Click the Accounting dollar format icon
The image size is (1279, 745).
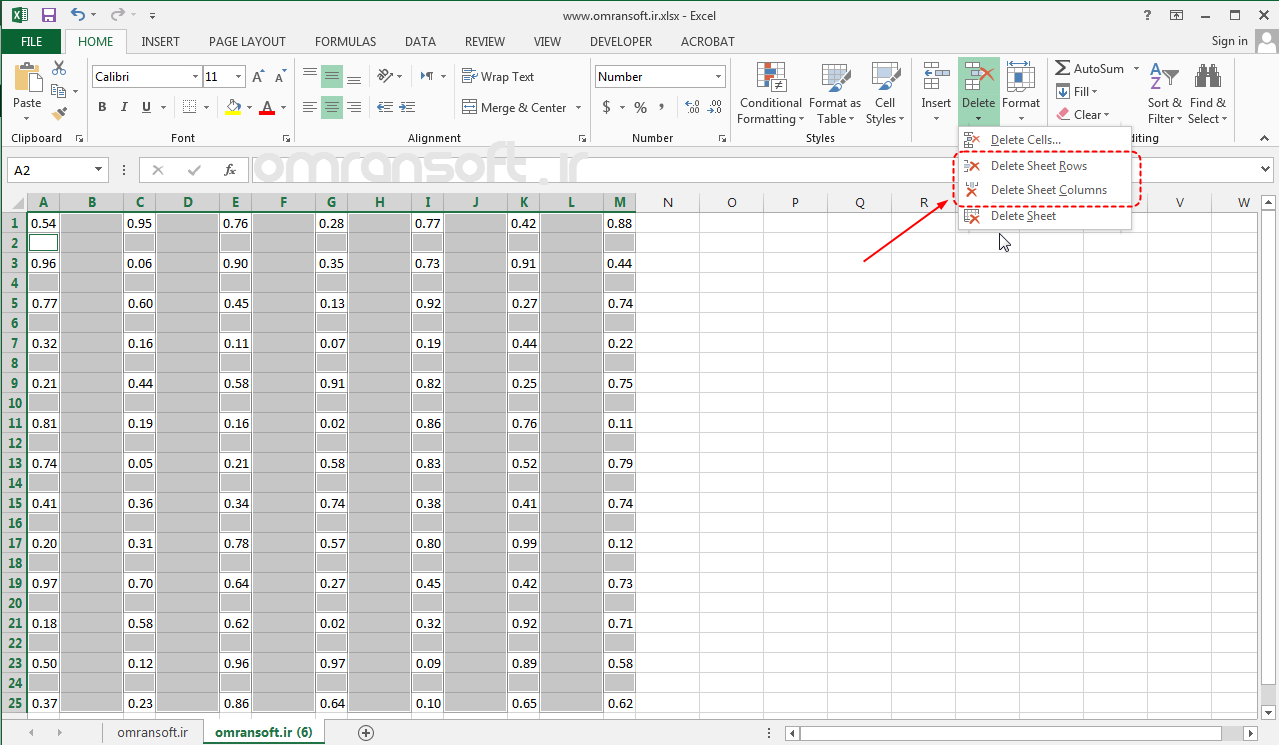point(606,107)
